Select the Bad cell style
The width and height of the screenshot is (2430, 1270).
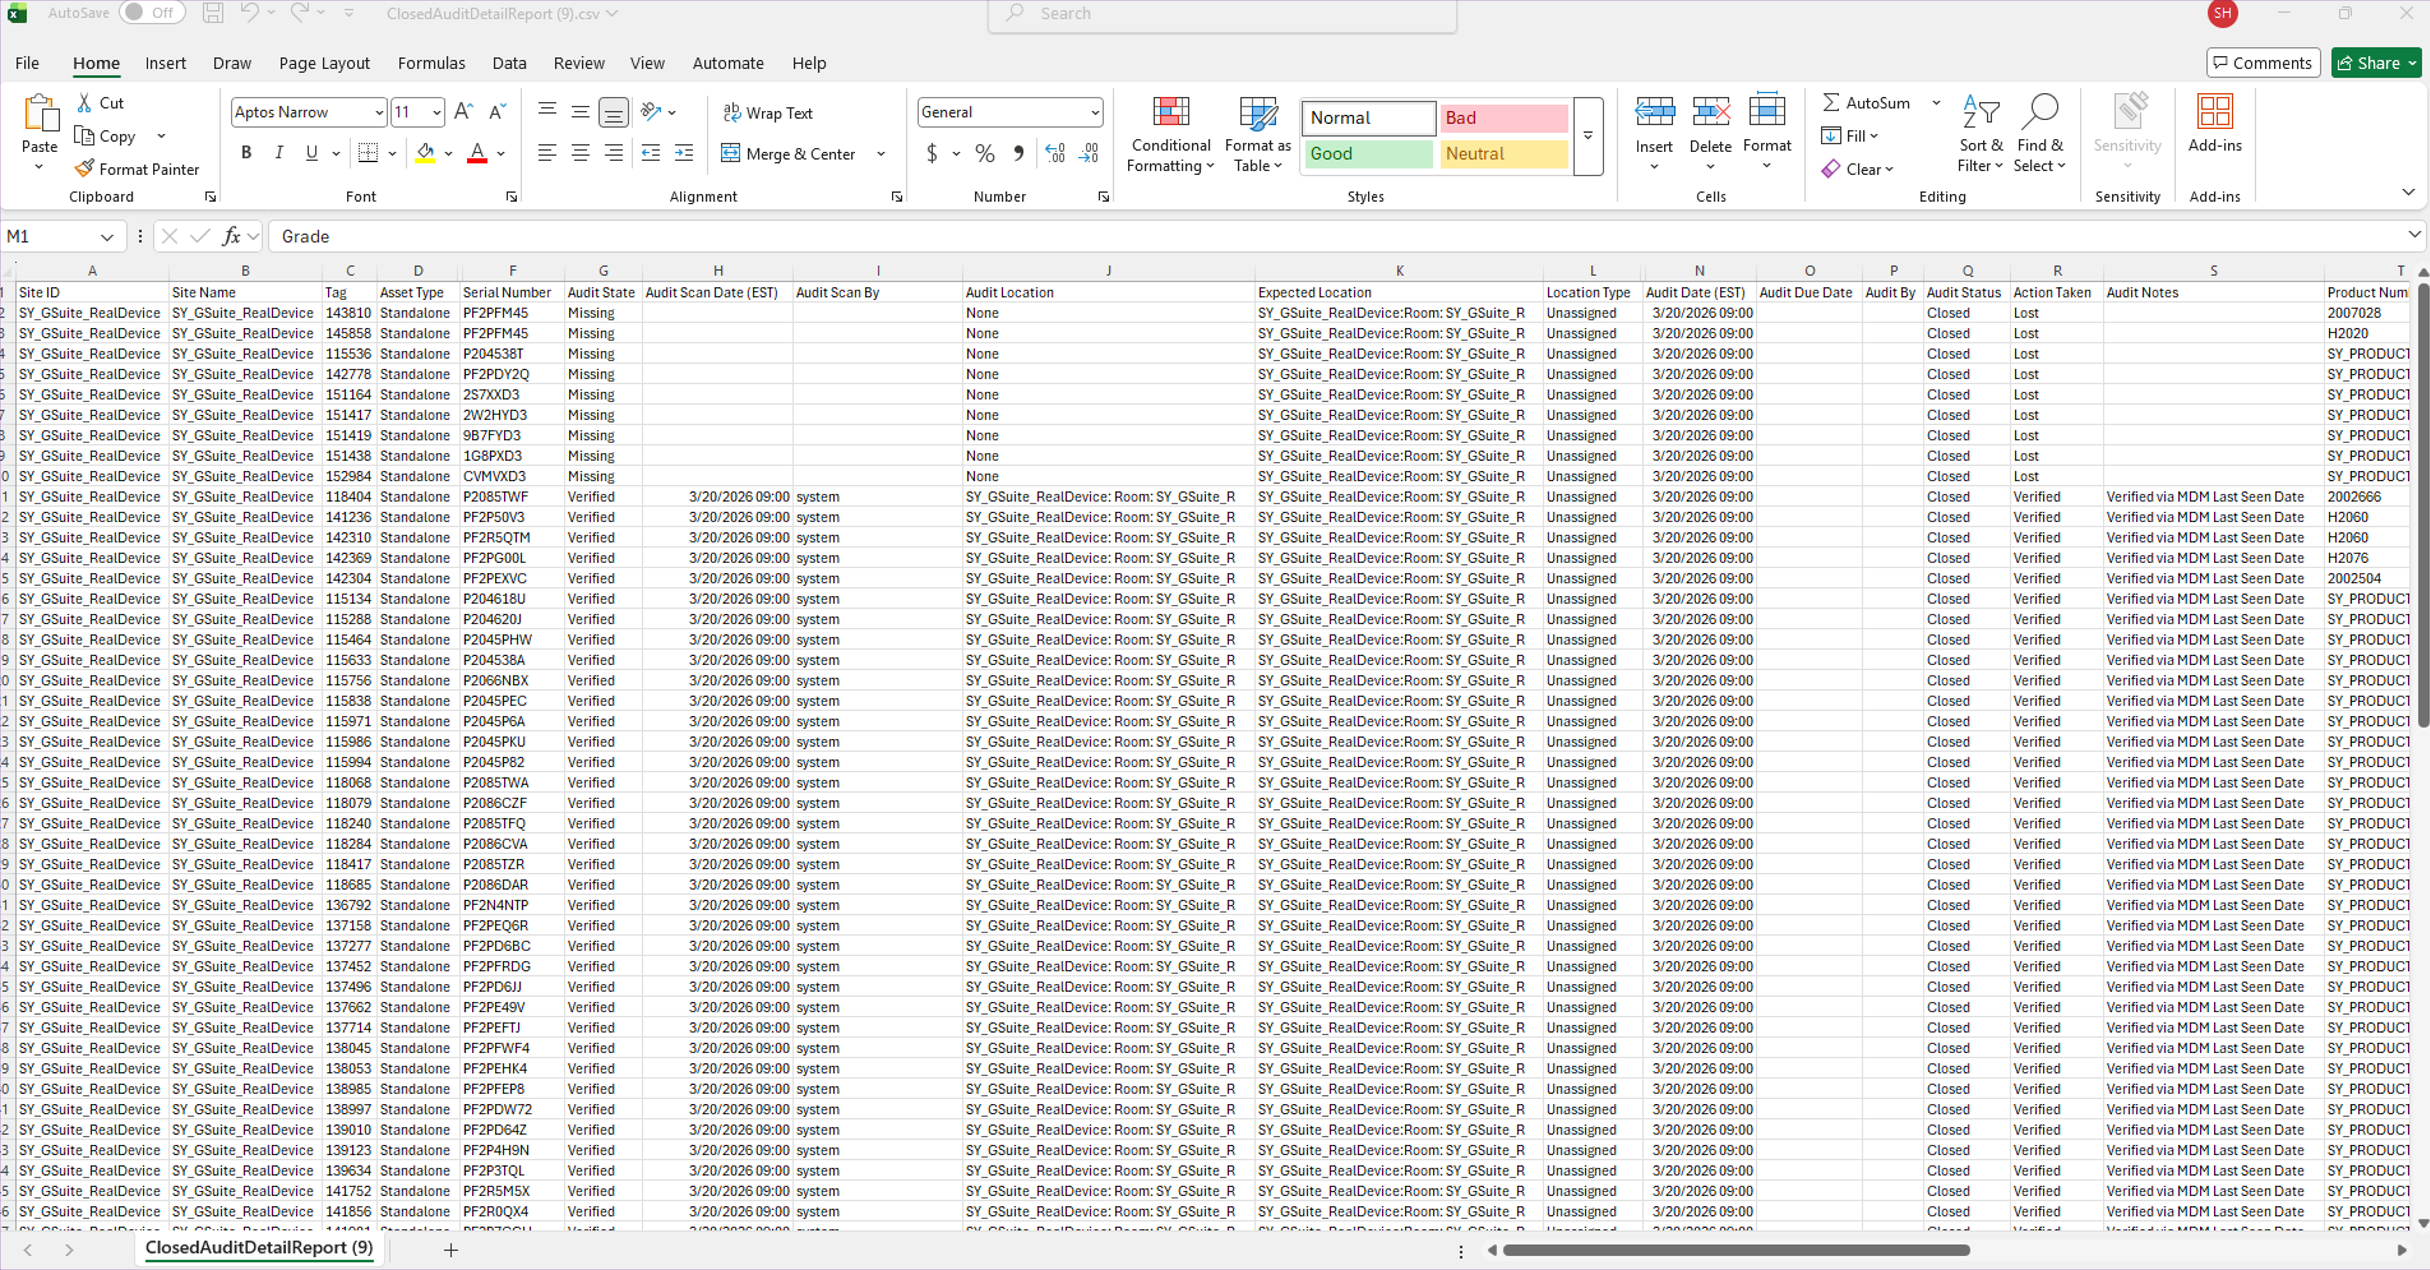click(1503, 118)
